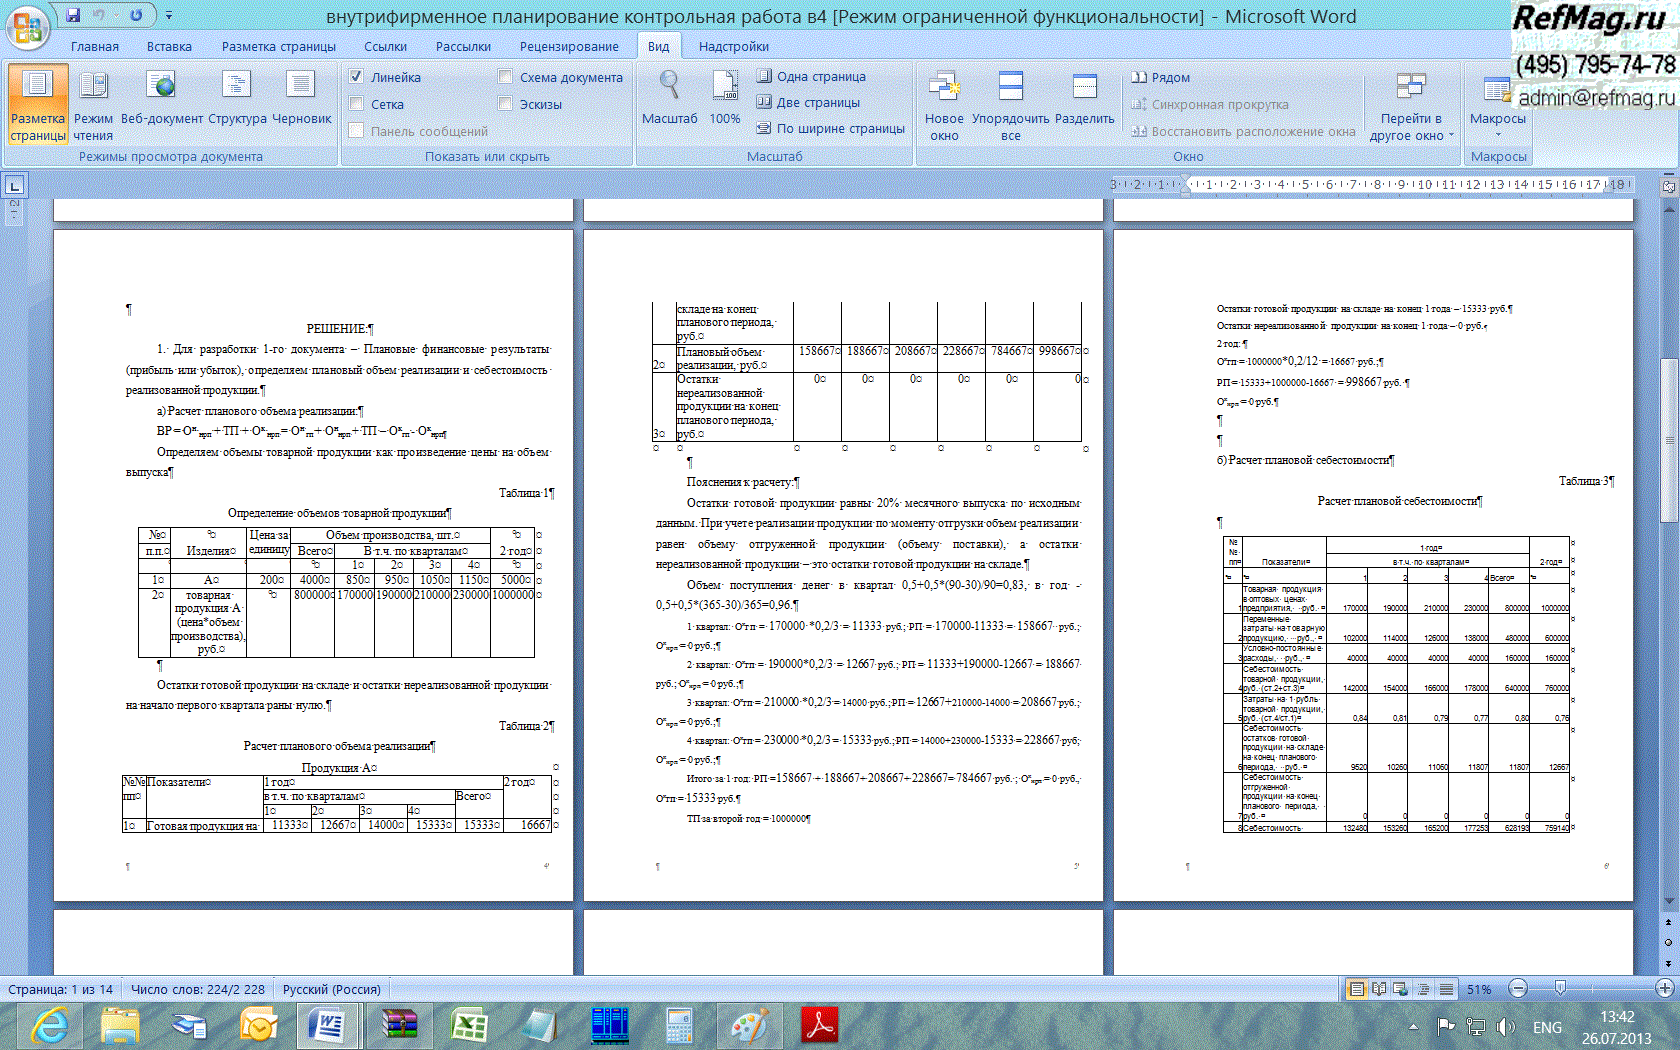Viewport: 1680px width, 1050px height.
Task: Switch to Web document view mode
Action: click(160, 100)
